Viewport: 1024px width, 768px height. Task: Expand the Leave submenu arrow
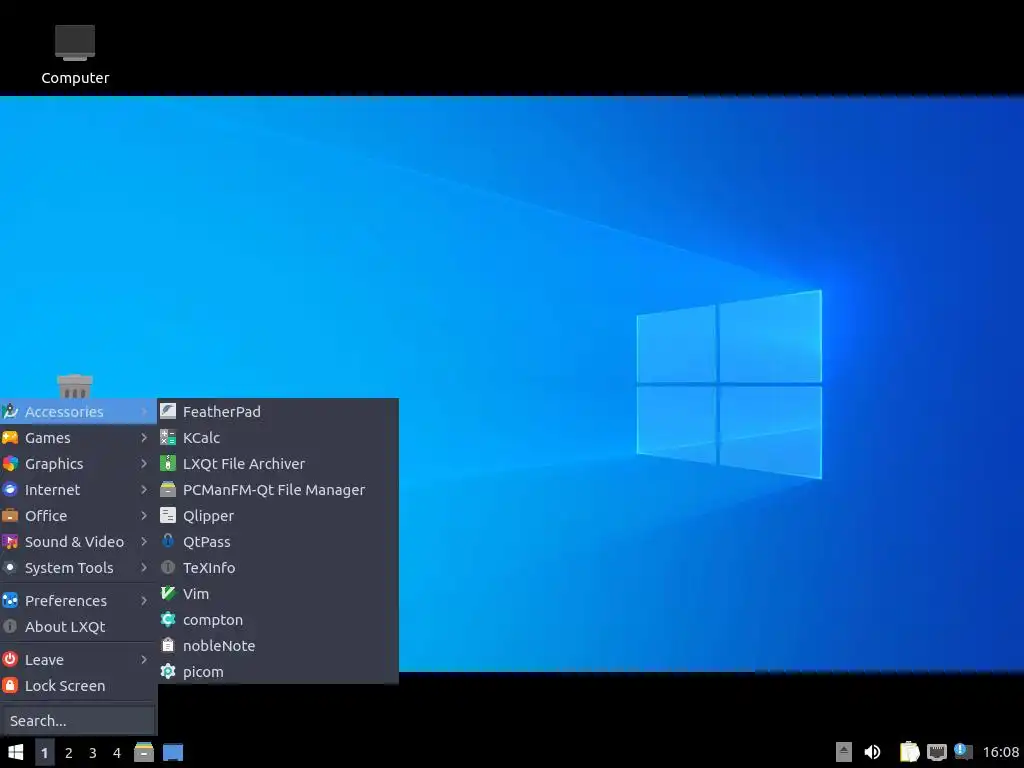(x=144, y=660)
